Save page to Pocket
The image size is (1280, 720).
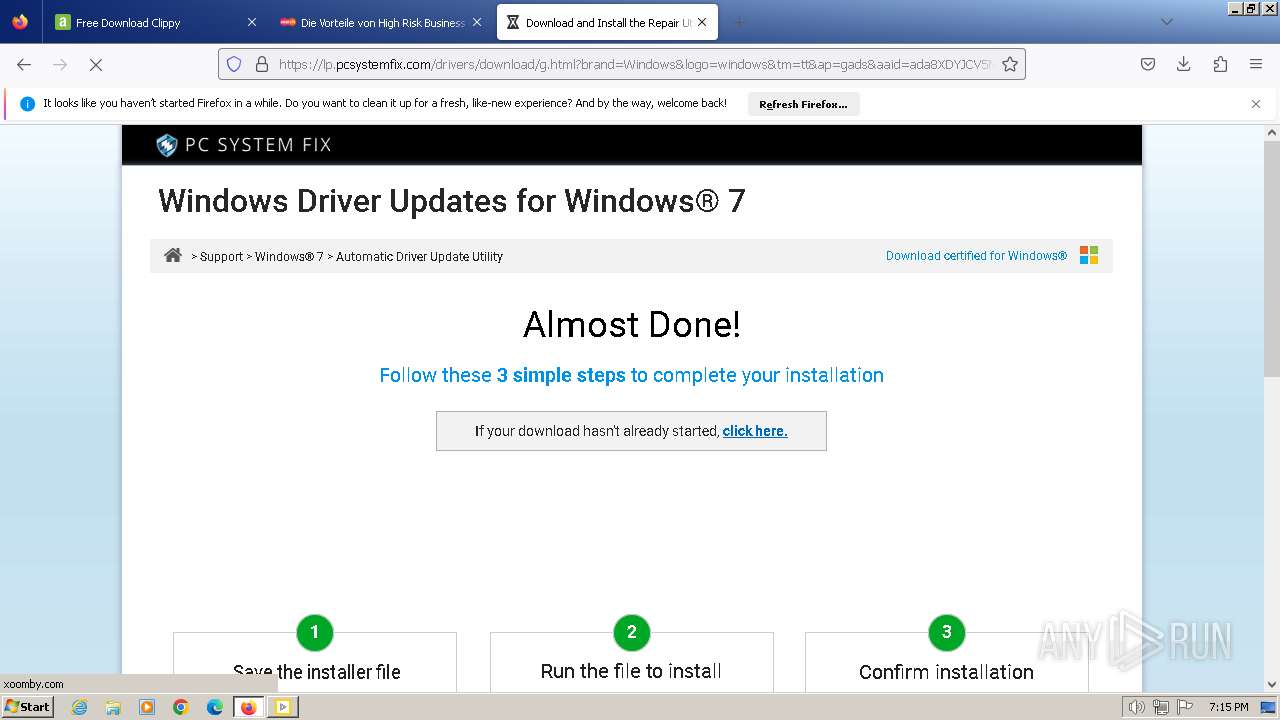(1148, 64)
